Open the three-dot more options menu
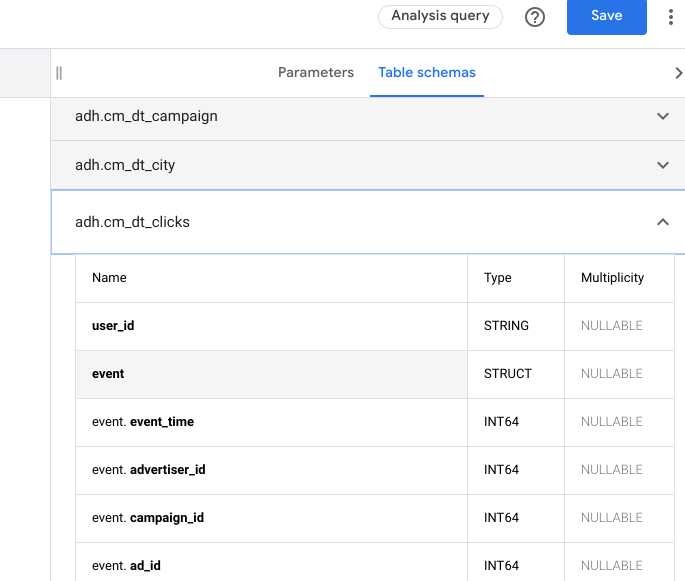 [671, 17]
